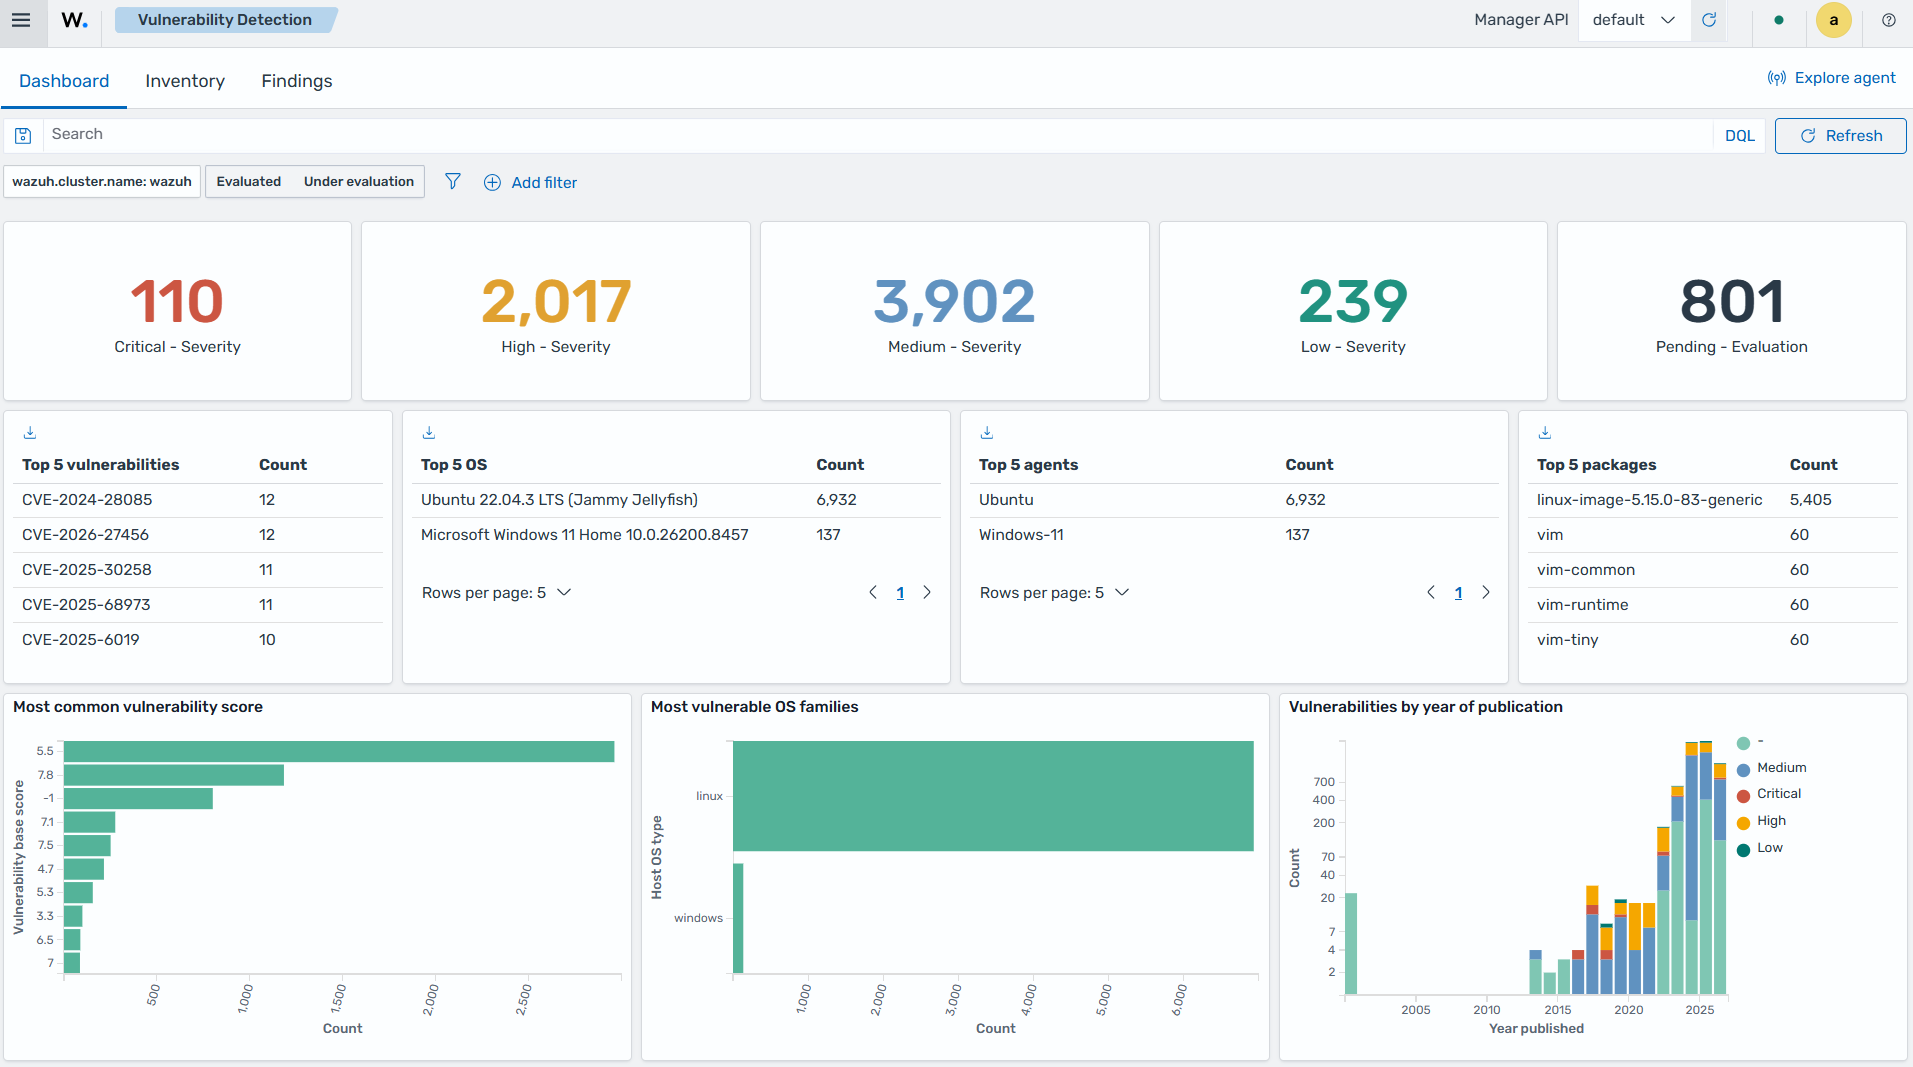Click the Add filter link

click(x=544, y=182)
